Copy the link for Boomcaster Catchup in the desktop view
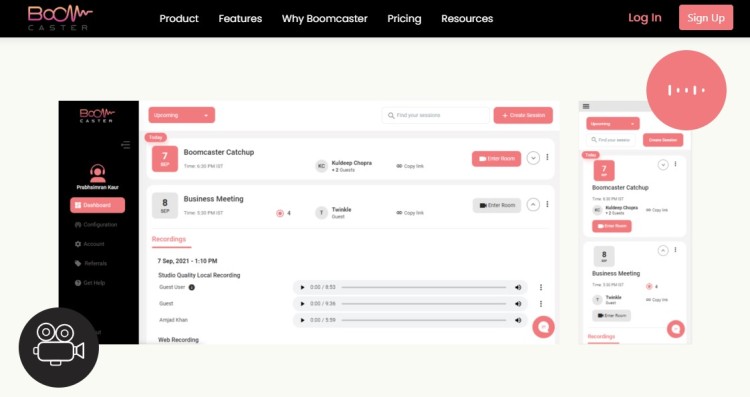 point(410,166)
